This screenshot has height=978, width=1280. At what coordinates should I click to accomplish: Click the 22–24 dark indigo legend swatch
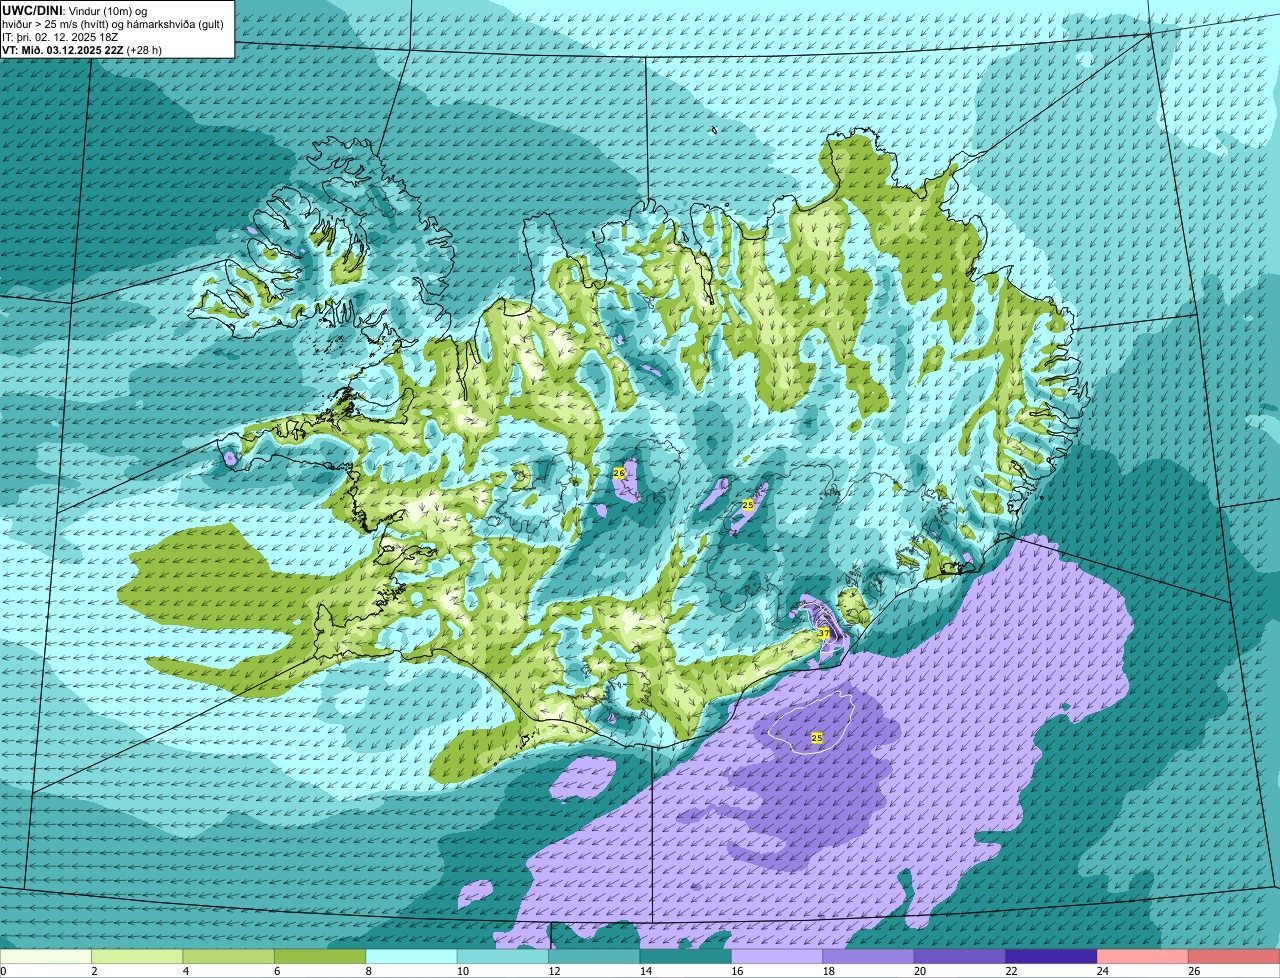pos(1052,957)
